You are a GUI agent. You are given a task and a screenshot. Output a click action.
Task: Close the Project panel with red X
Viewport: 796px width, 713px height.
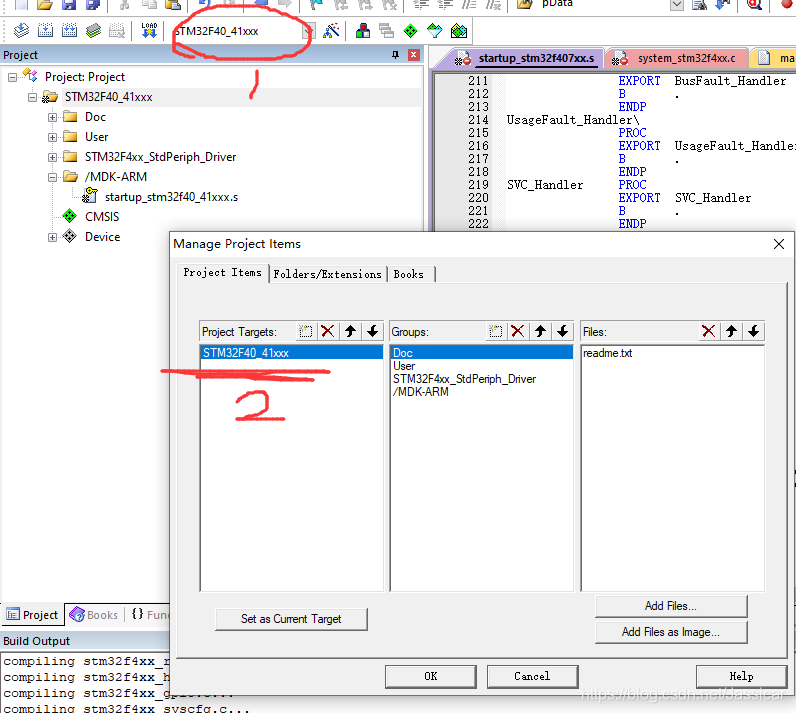(x=414, y=55)
